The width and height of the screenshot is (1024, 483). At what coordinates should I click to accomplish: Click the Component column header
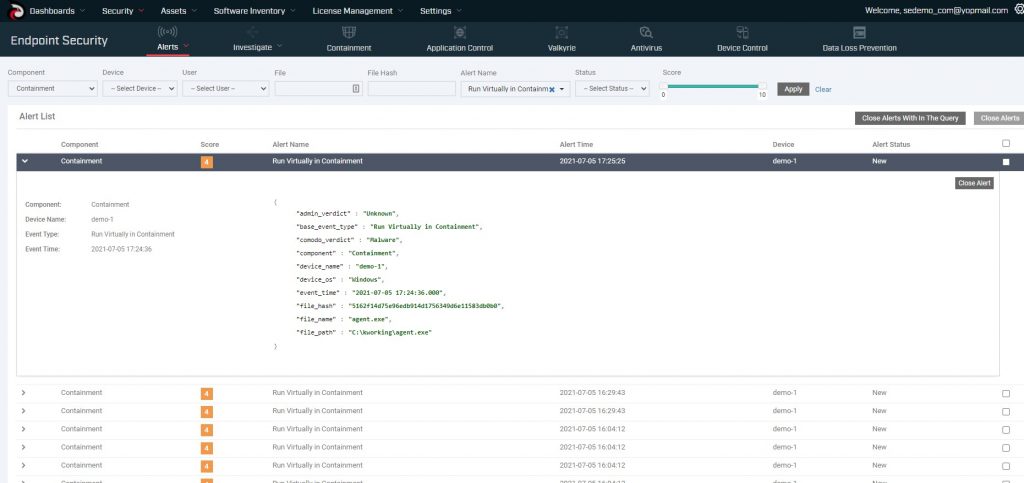[x=80, y=144]
